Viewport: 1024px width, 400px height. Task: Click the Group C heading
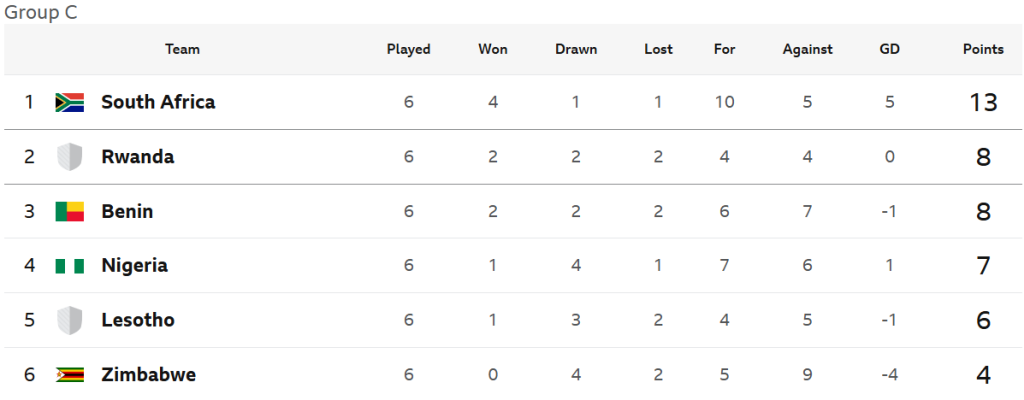click(x=40, y=12)
